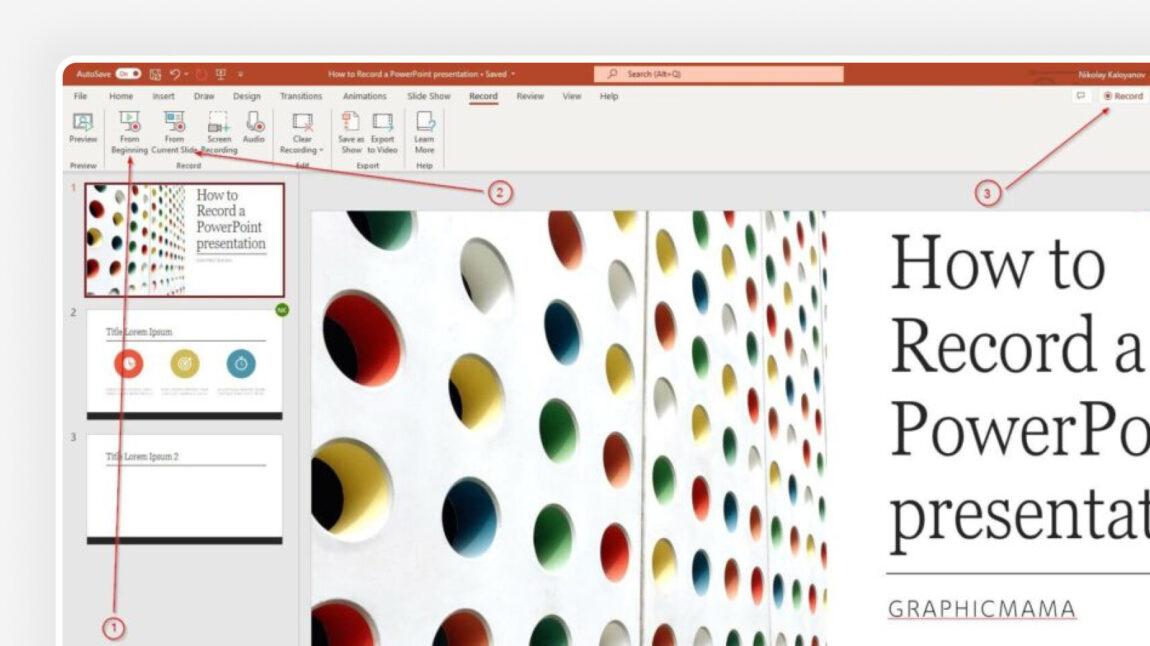Screen dimensions: 1150x646
Task: Click the Redo arrow control
Action: (x=201, y=74)
